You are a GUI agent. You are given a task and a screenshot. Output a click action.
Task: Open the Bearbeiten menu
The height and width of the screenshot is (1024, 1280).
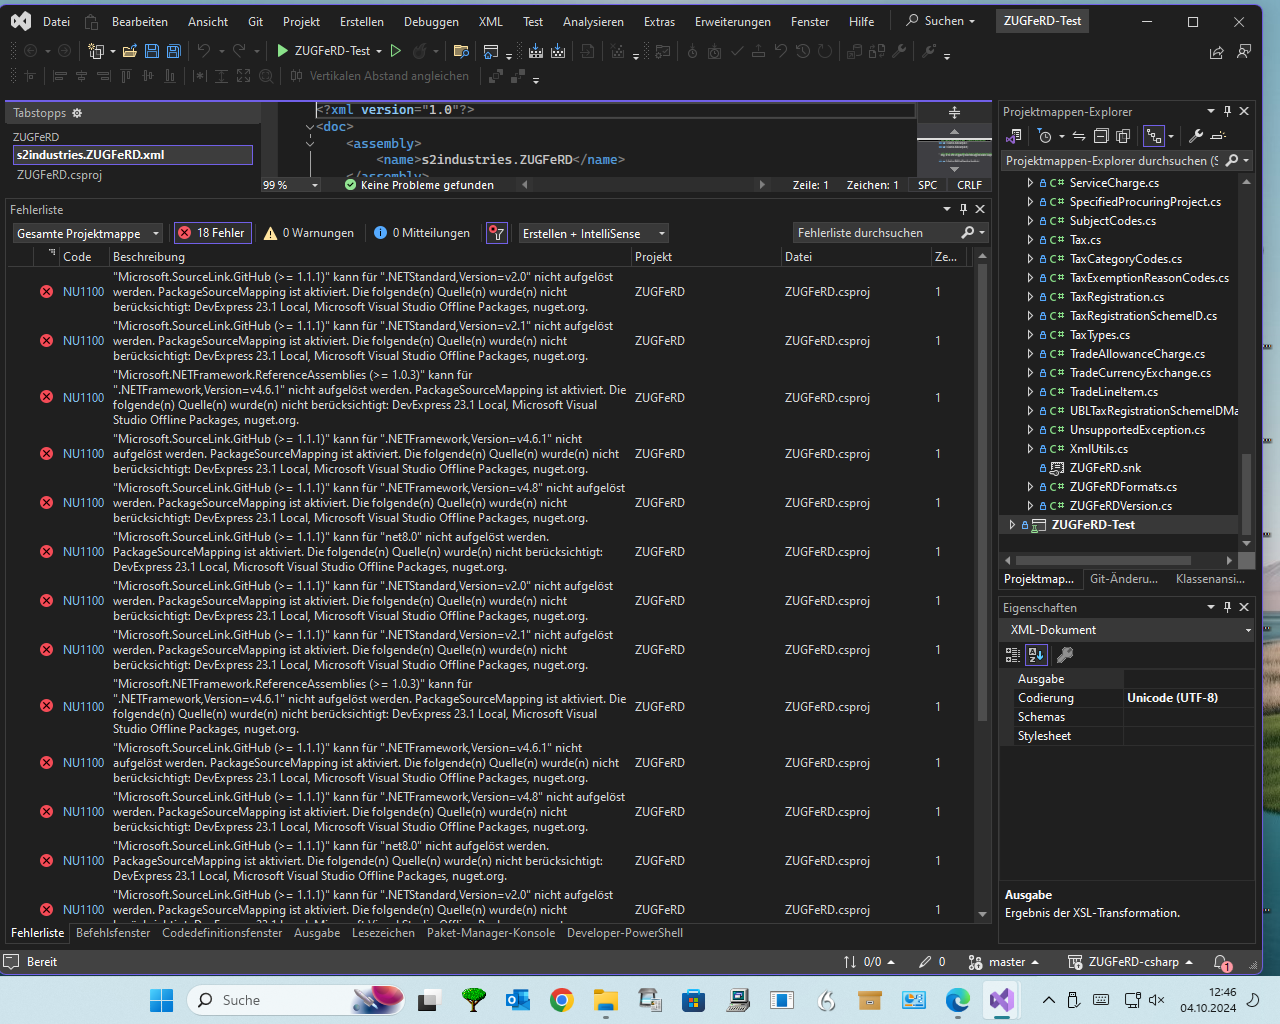coord(140,21)
